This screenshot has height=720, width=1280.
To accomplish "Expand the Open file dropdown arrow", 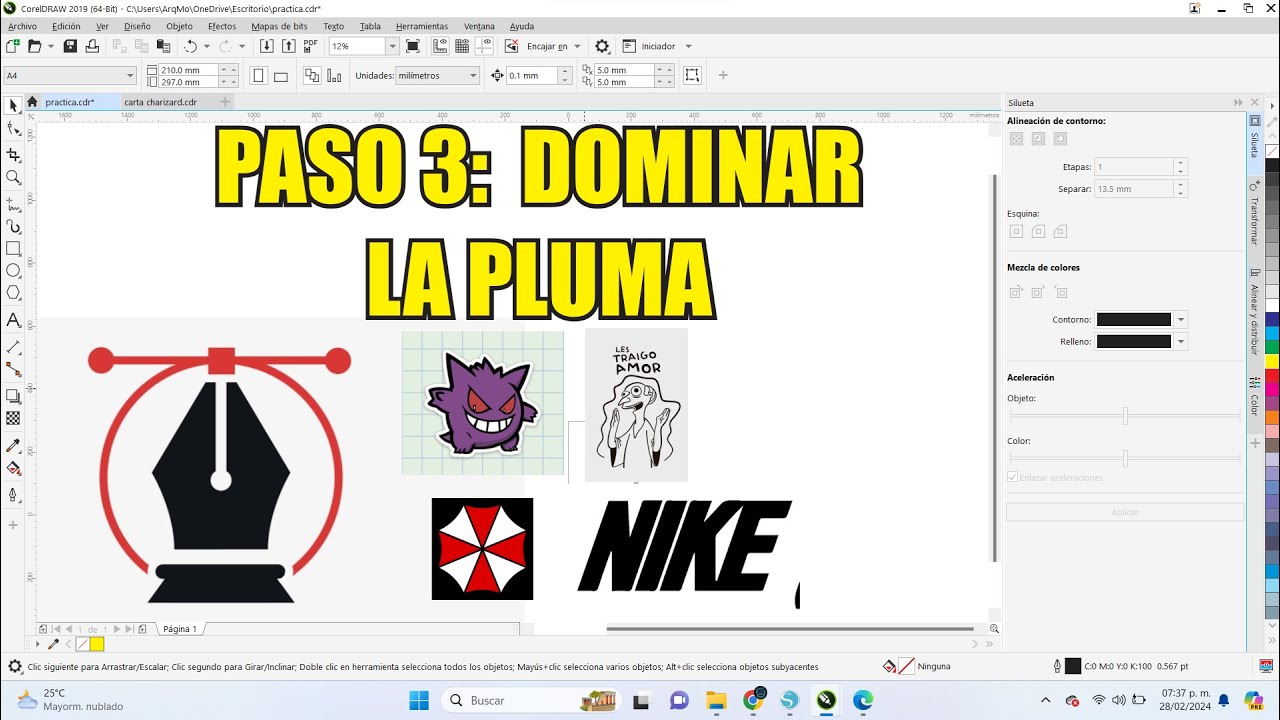I will coord(50,46).
